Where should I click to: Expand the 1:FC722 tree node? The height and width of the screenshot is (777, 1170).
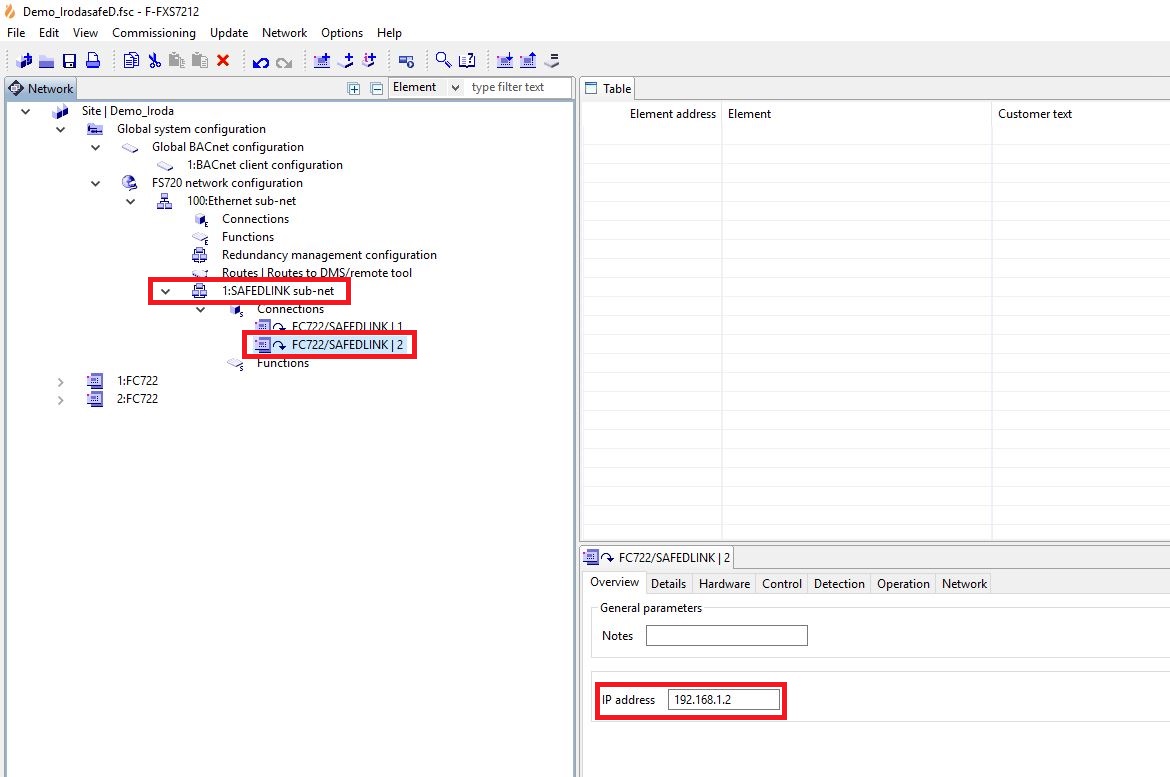[x=60, y=381]
